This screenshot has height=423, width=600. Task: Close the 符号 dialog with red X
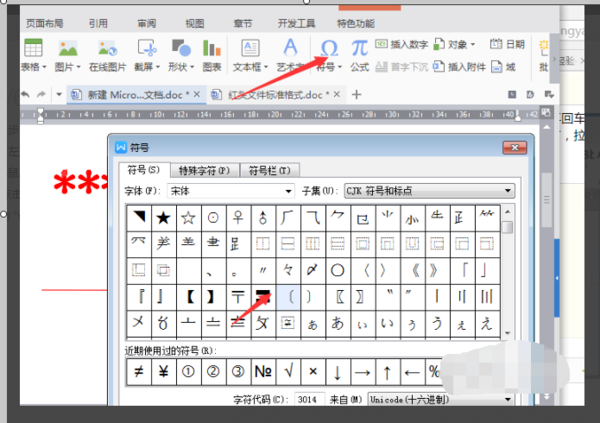pos(515,147)
